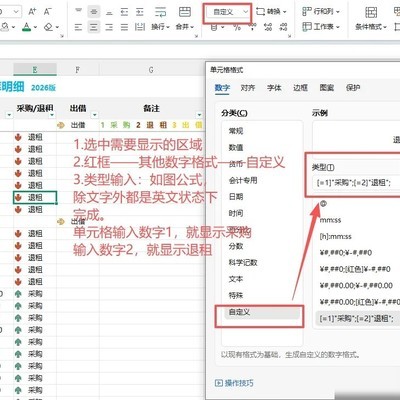Image resolution: width=400 pixels, height=400 pixels.
Task: Select 分数 category
Action: 236,246
